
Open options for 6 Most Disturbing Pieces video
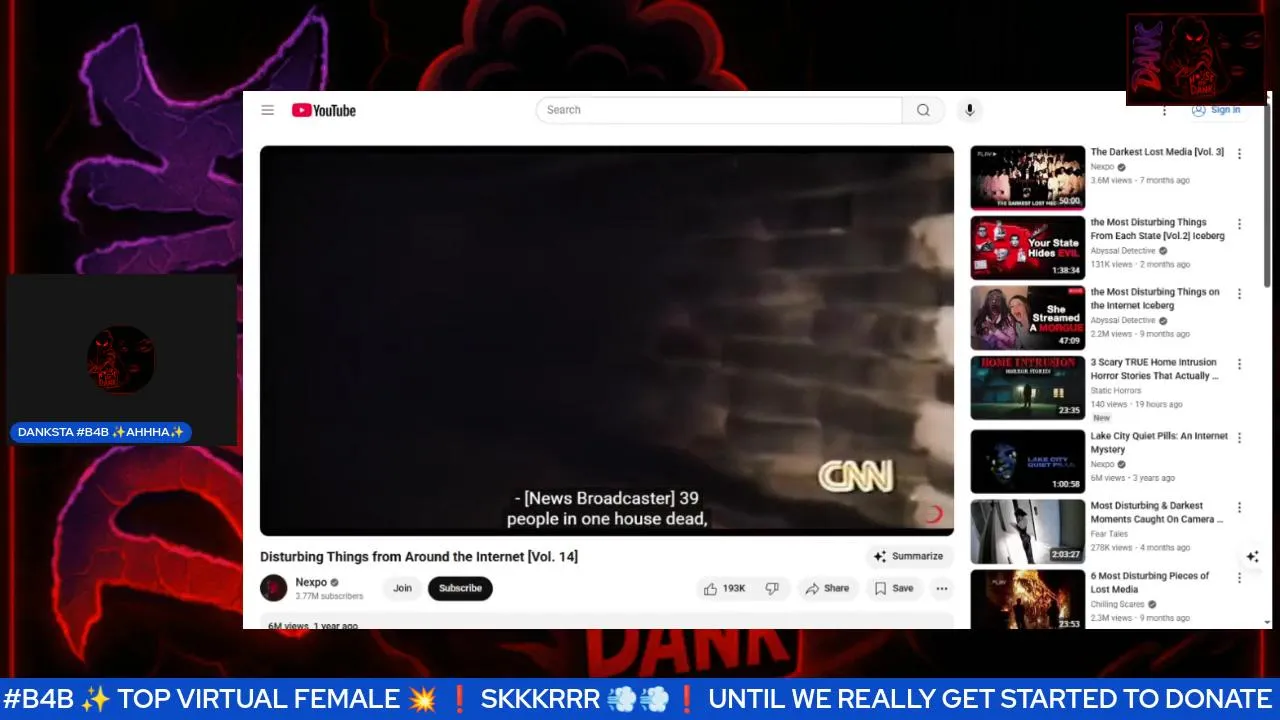tap(1239, 578)
